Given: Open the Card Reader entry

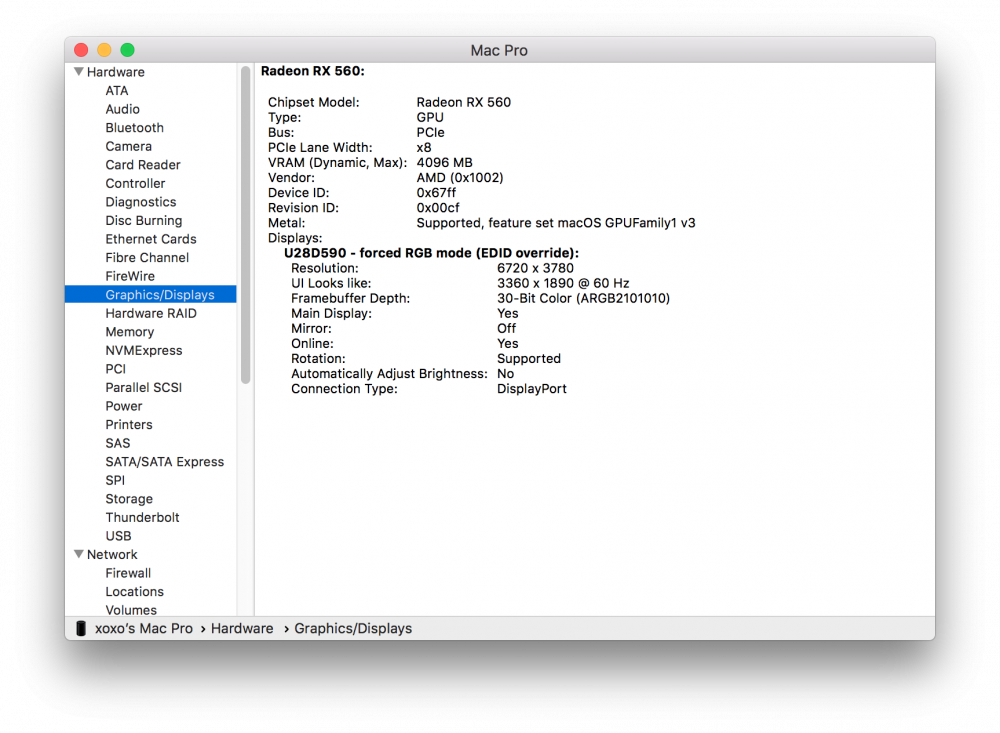Looking at the screenshot, I should click(x=143, y=165).
